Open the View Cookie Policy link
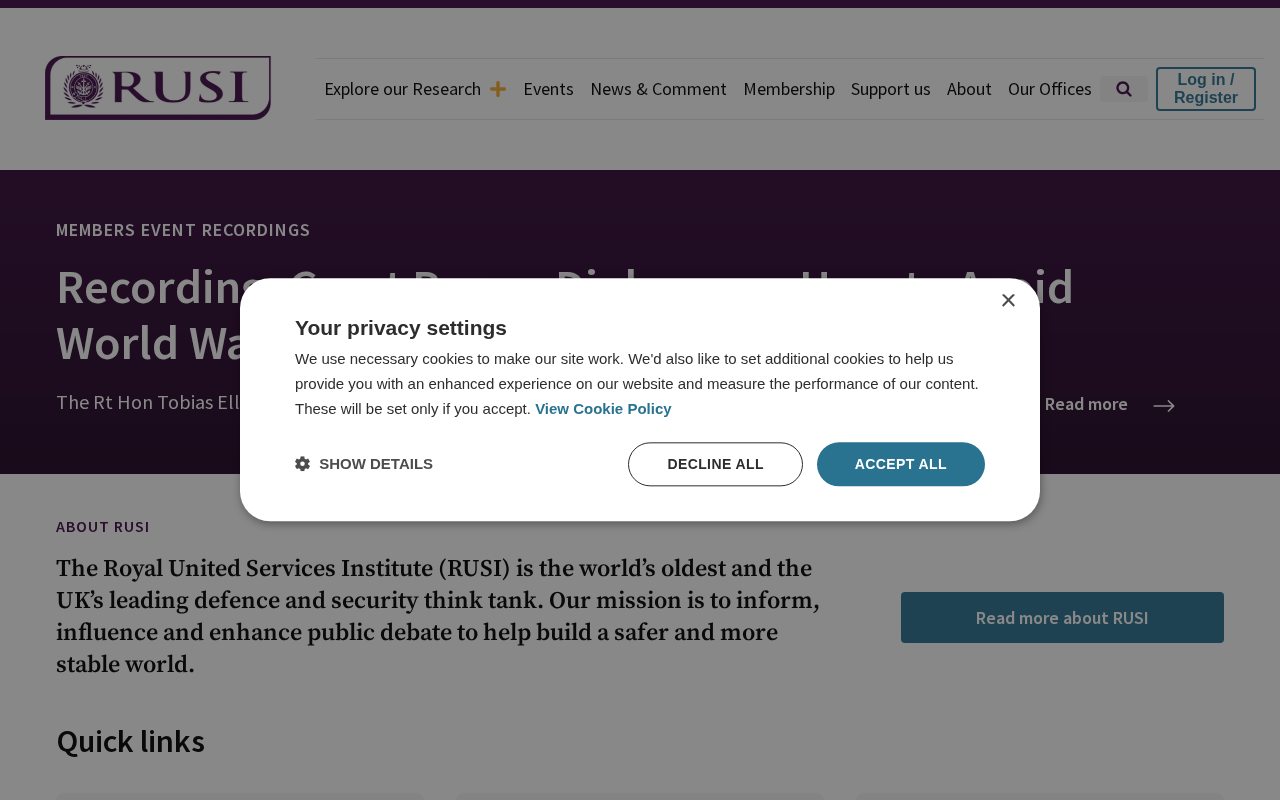Screen dimensions: 1280x800 [x=603, y=409]
